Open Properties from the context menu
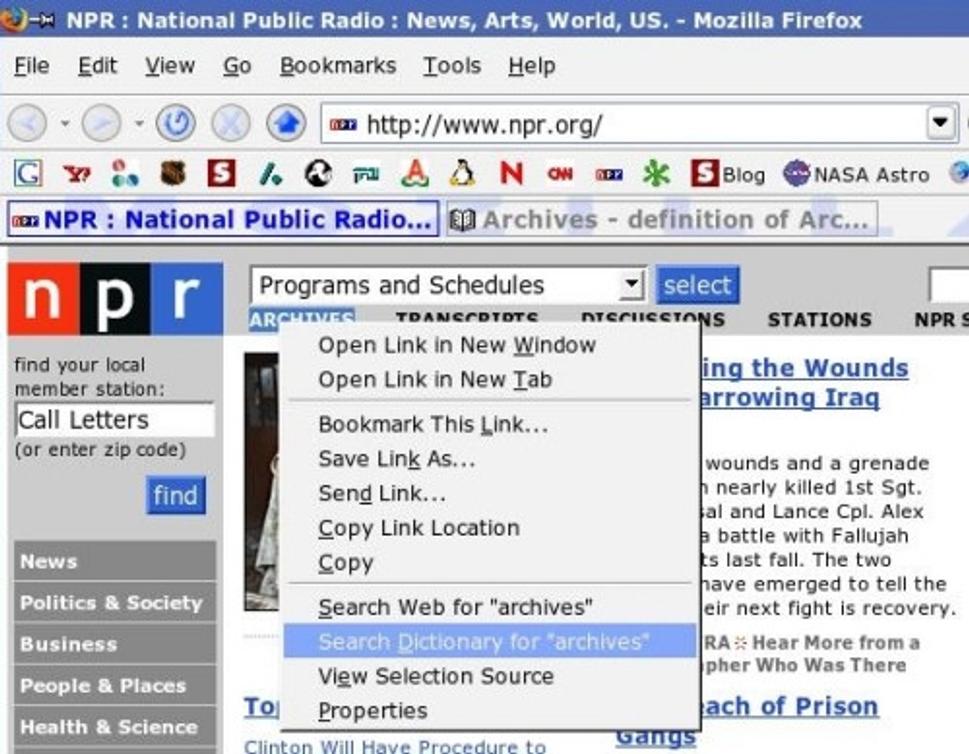The height and width of the screenshot is (754, 969). point(491,711)
